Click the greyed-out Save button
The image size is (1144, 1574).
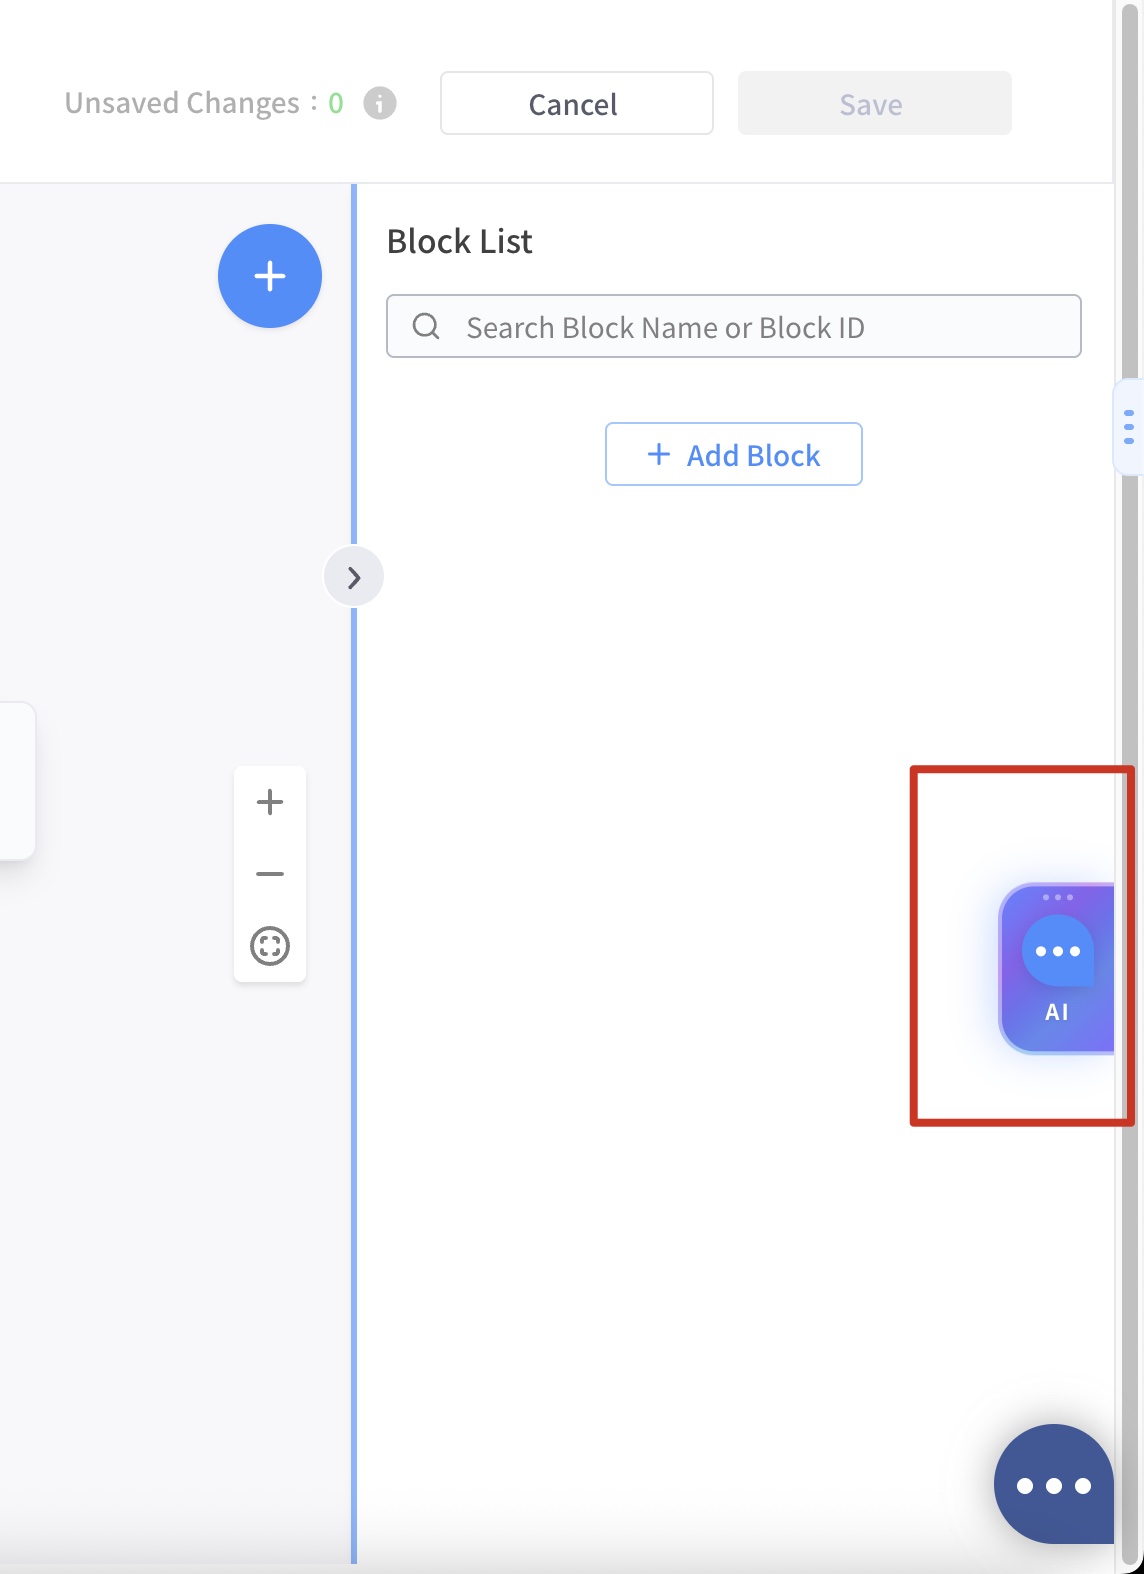tap(875, 103)
